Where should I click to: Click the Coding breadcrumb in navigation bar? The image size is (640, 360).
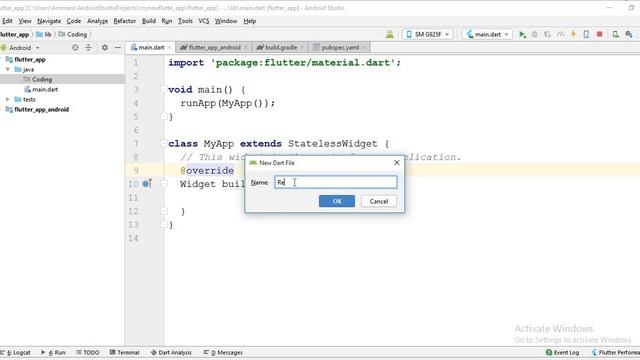73,34
